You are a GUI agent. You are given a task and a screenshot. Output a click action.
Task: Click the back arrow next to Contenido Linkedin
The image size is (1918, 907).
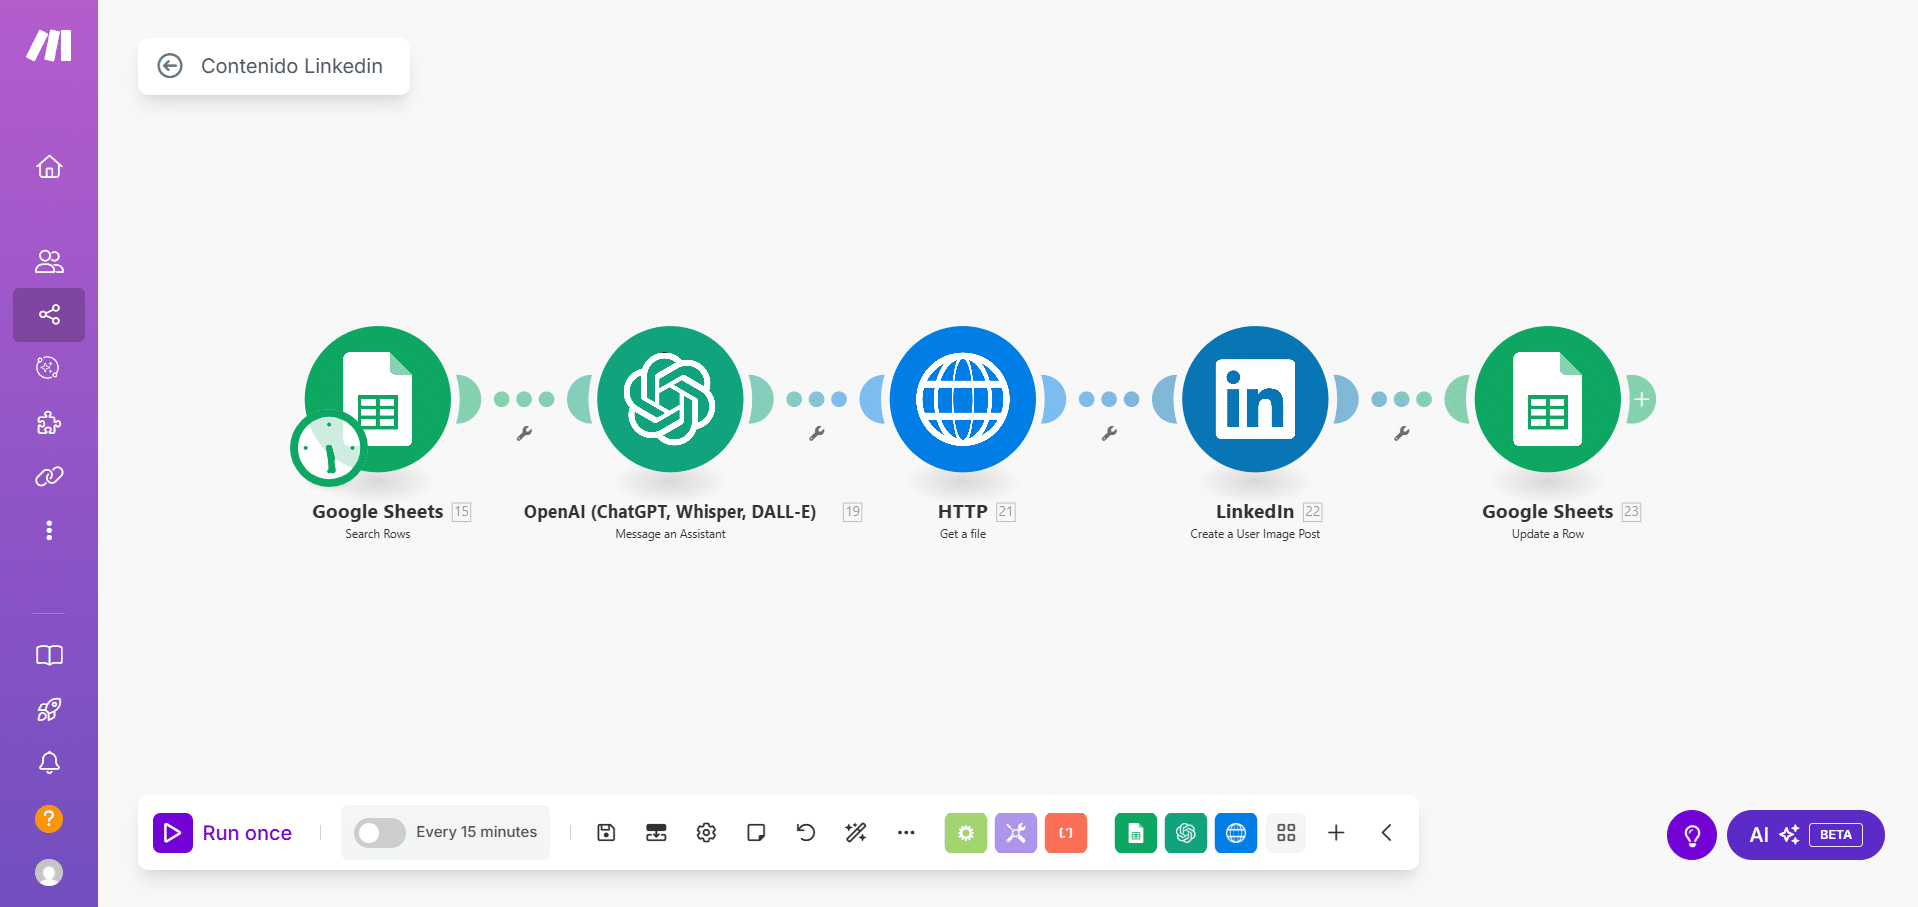pos(170,66)
